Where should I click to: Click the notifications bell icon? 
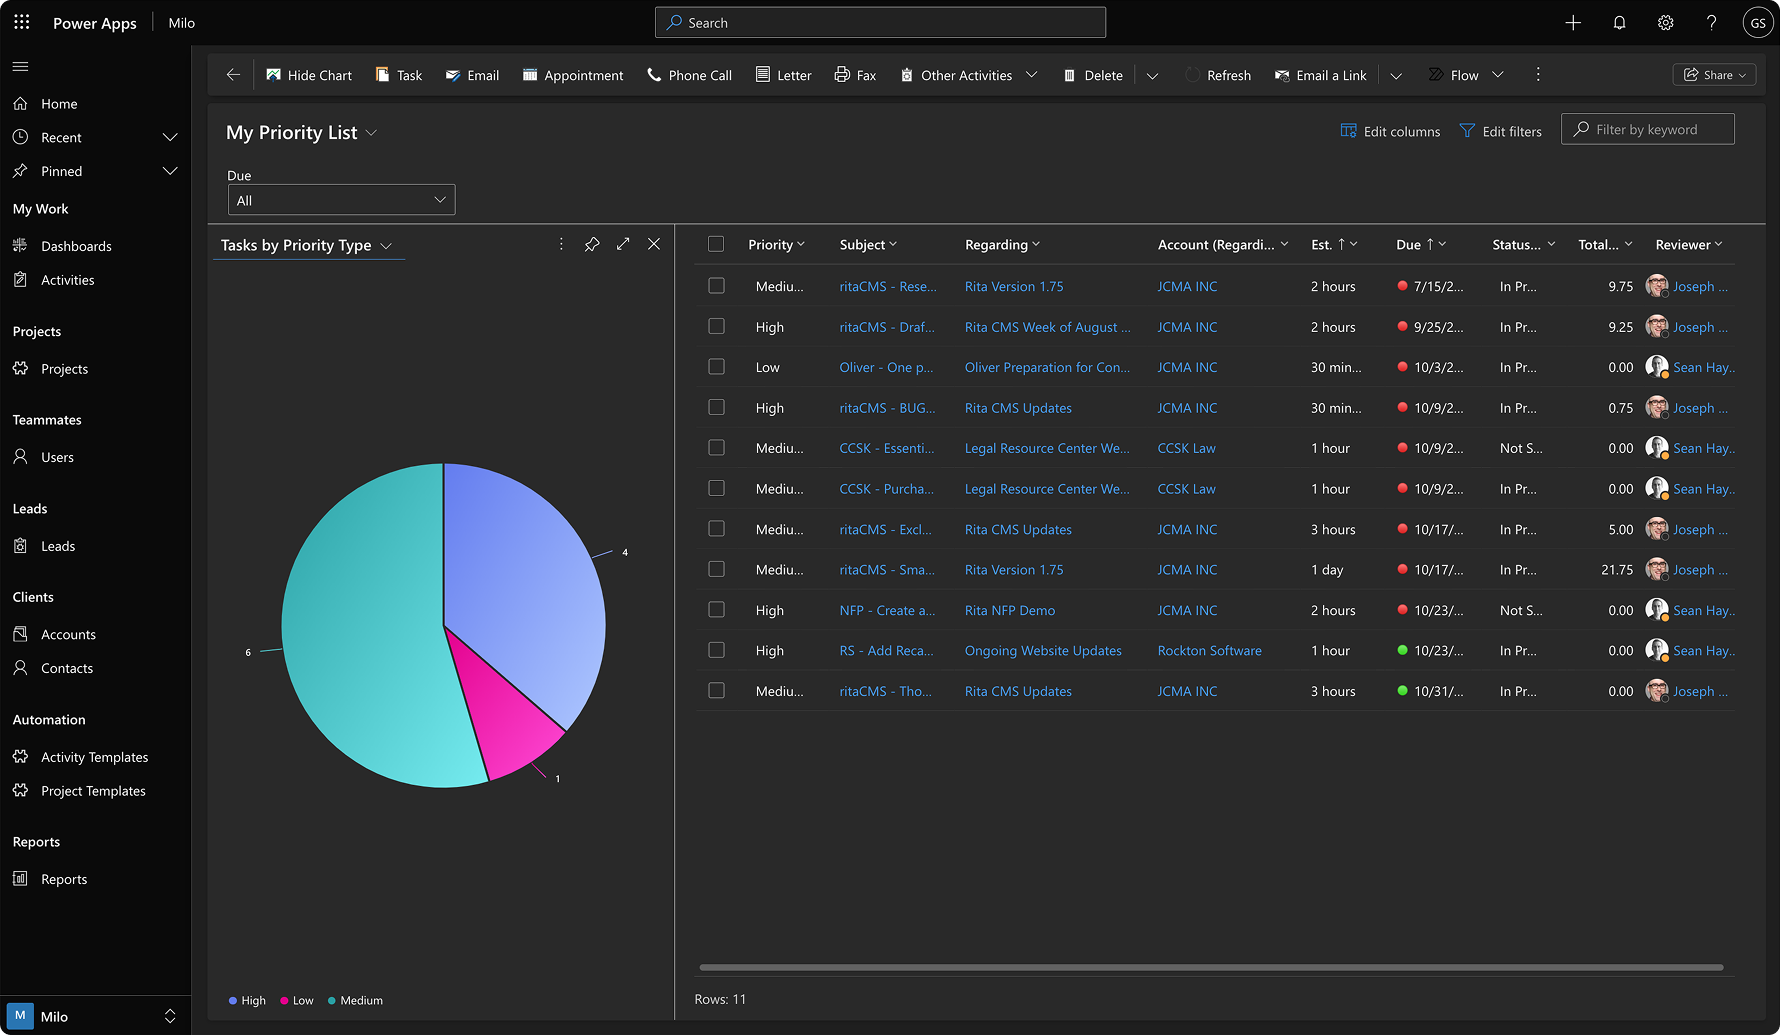click(1619, 23)
